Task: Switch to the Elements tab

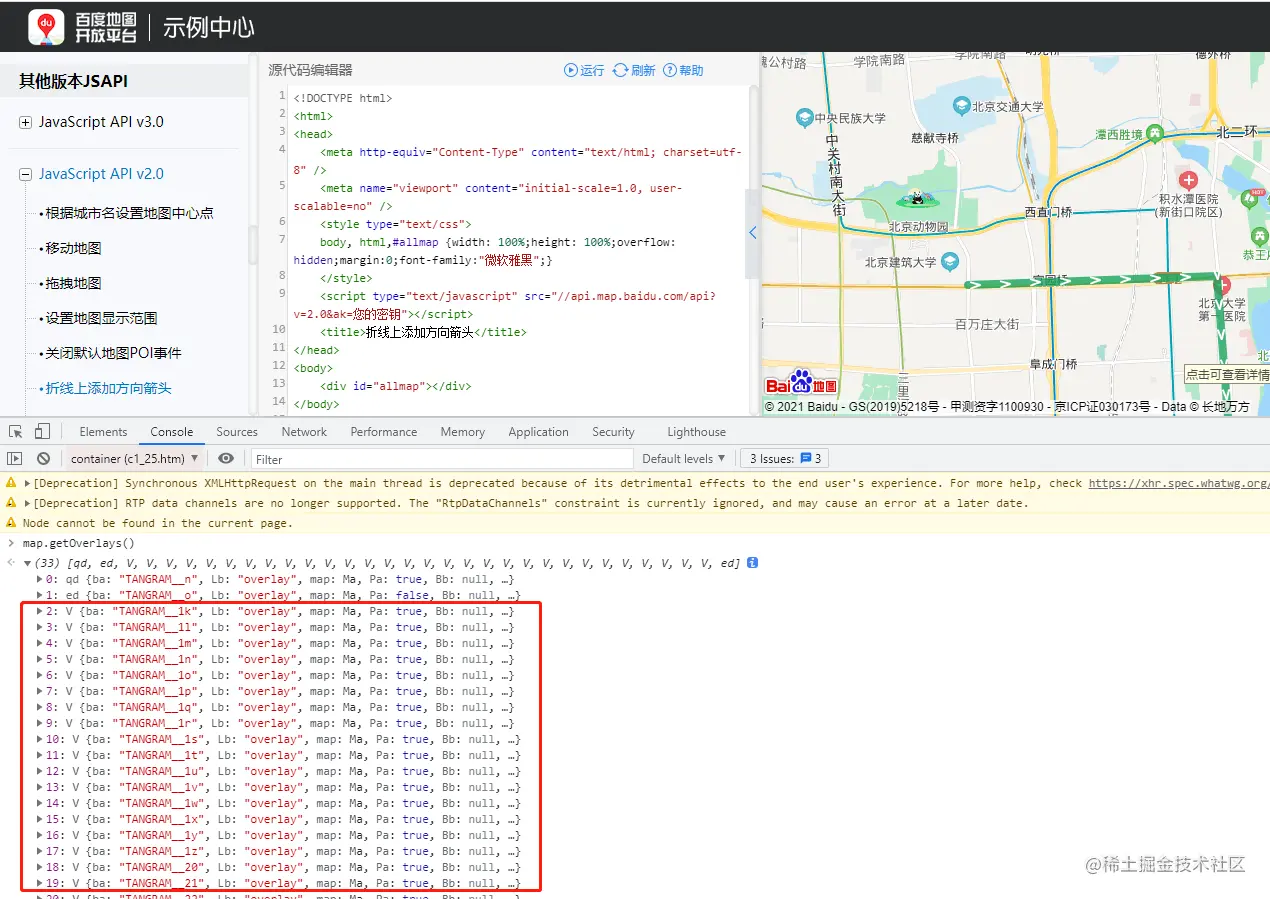Action: pyautogui.click(x=103, y=432)
